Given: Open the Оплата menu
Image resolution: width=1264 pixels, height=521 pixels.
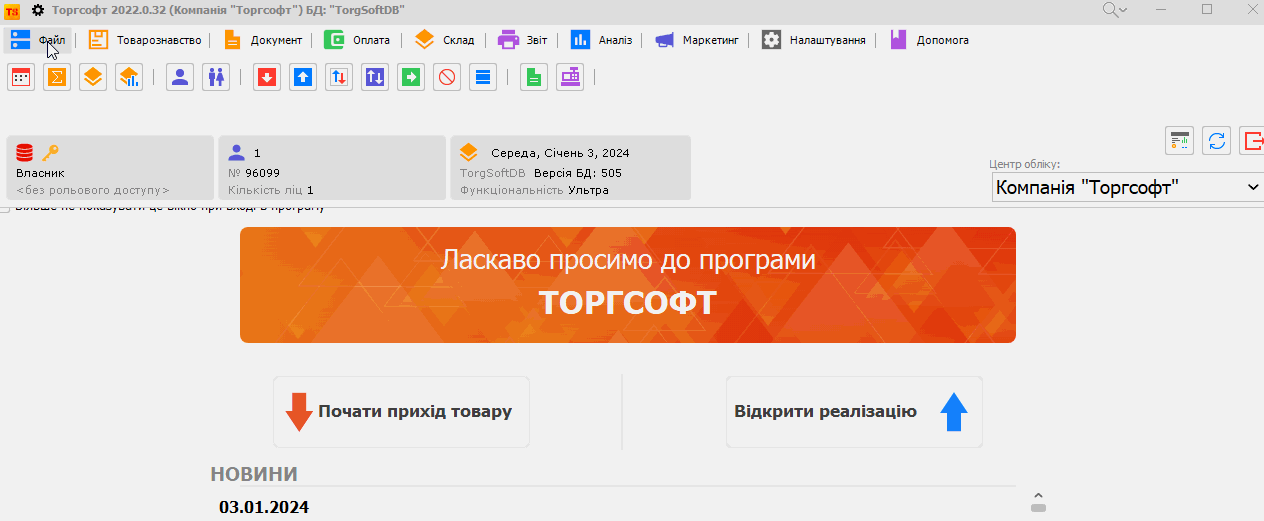Looking at the screenshot, I should pos(358,40).
